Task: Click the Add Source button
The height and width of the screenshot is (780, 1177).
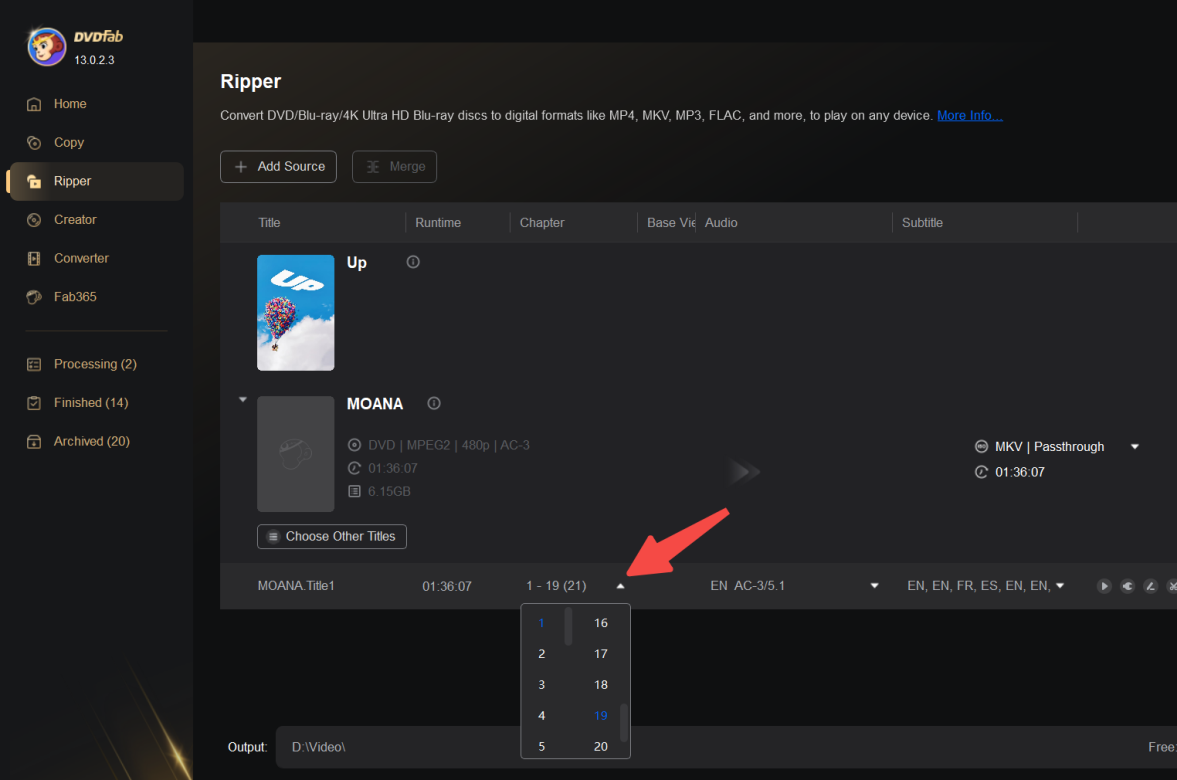Action: tap(279, 167)
